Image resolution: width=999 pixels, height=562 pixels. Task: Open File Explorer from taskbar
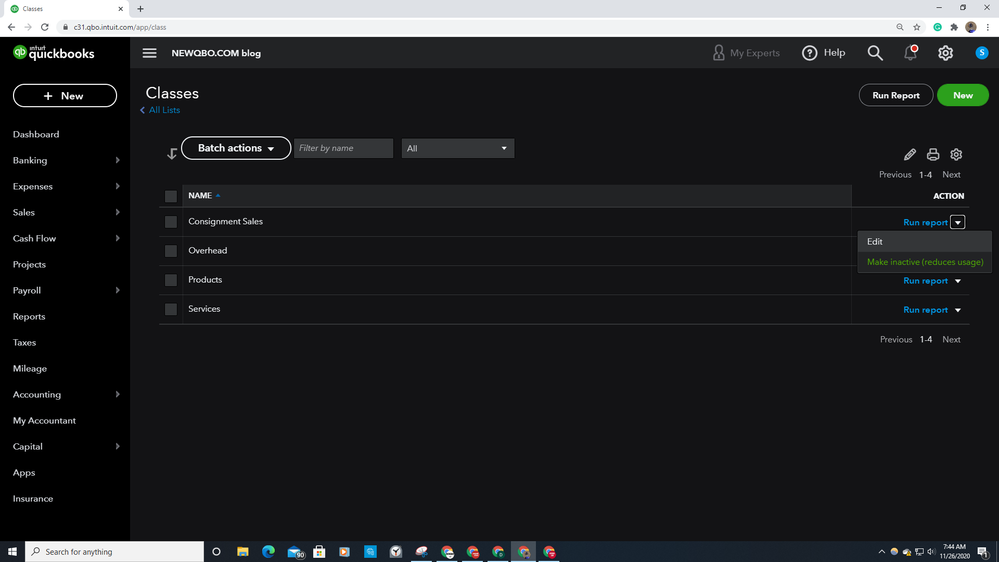coord(243,551)
